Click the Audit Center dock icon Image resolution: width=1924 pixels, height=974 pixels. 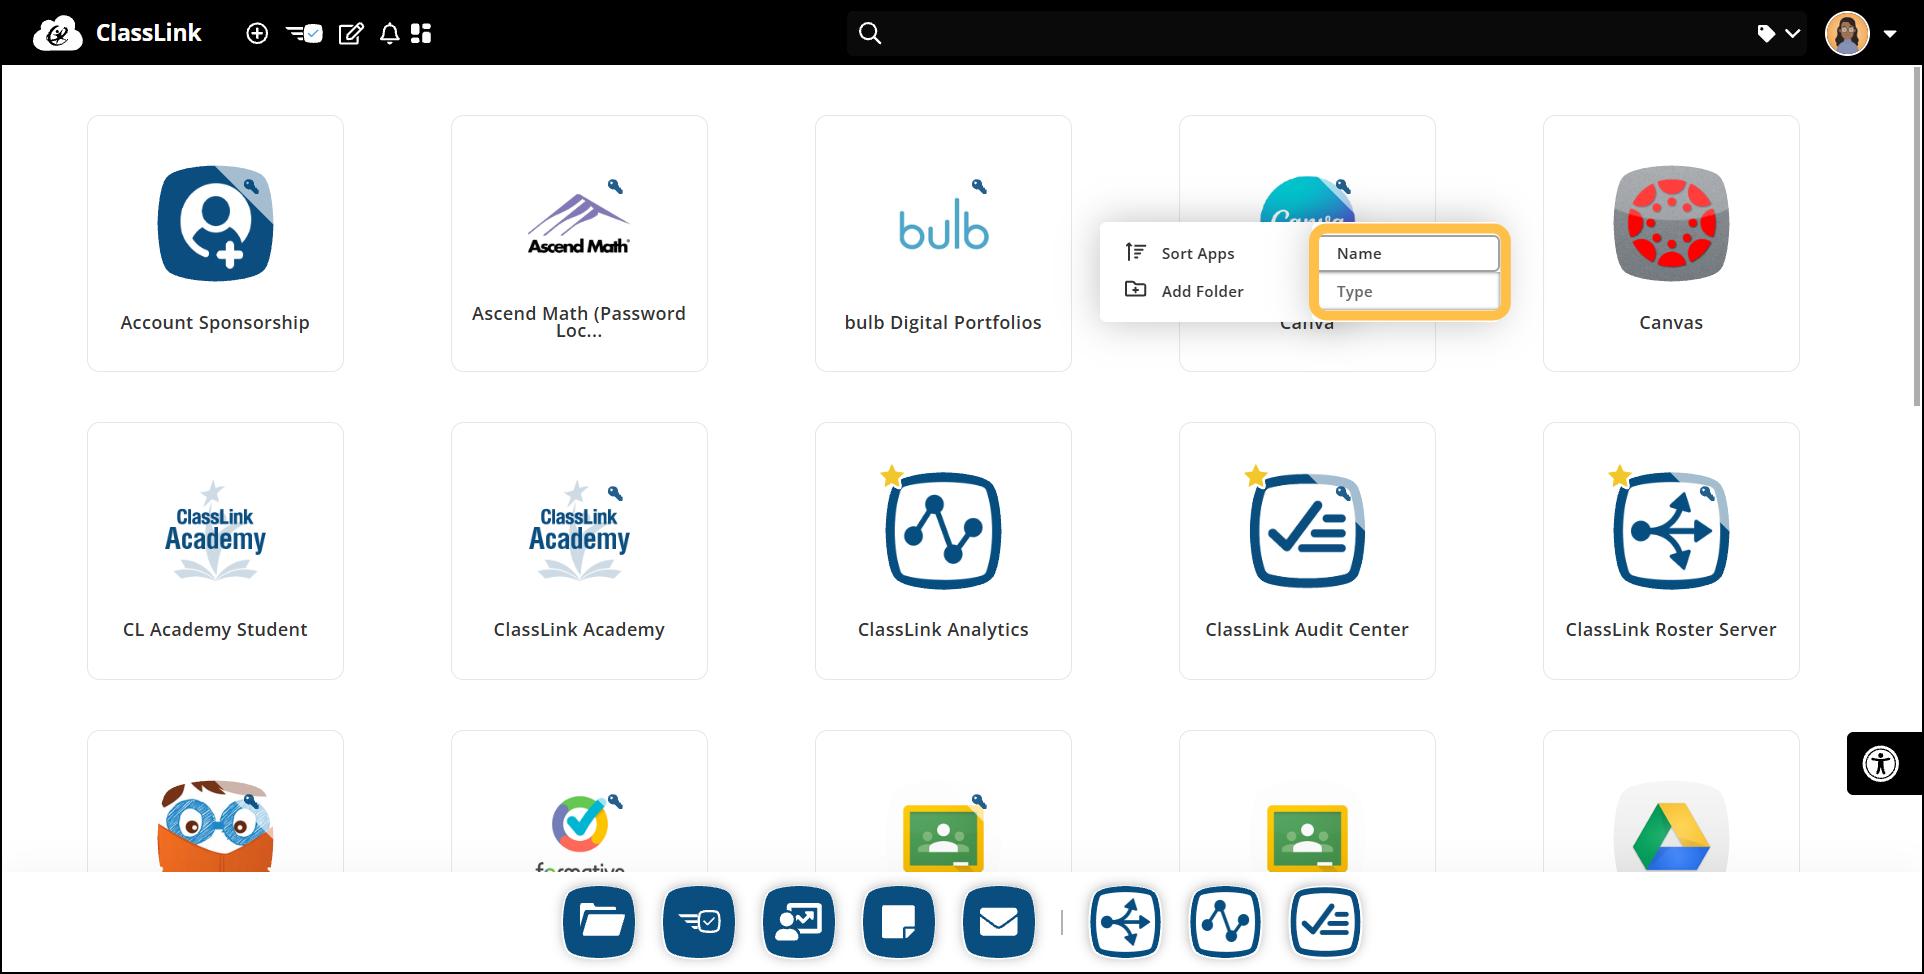pyautogui.click(x=1325, y=921)
